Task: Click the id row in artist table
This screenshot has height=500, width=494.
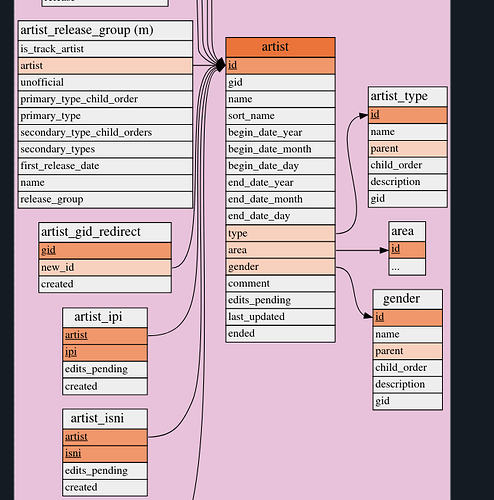Action: click(280, 66)
